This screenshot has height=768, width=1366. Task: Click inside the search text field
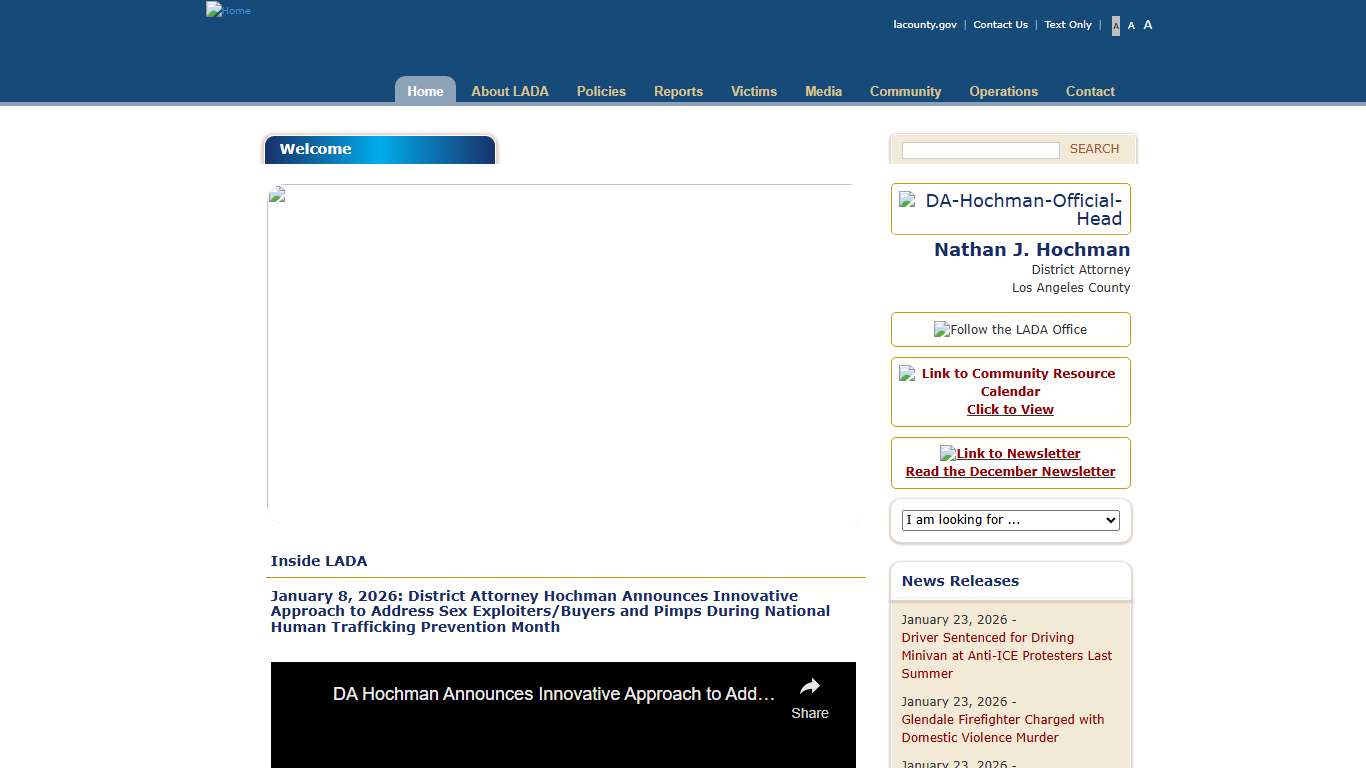(x=979, y=150)
